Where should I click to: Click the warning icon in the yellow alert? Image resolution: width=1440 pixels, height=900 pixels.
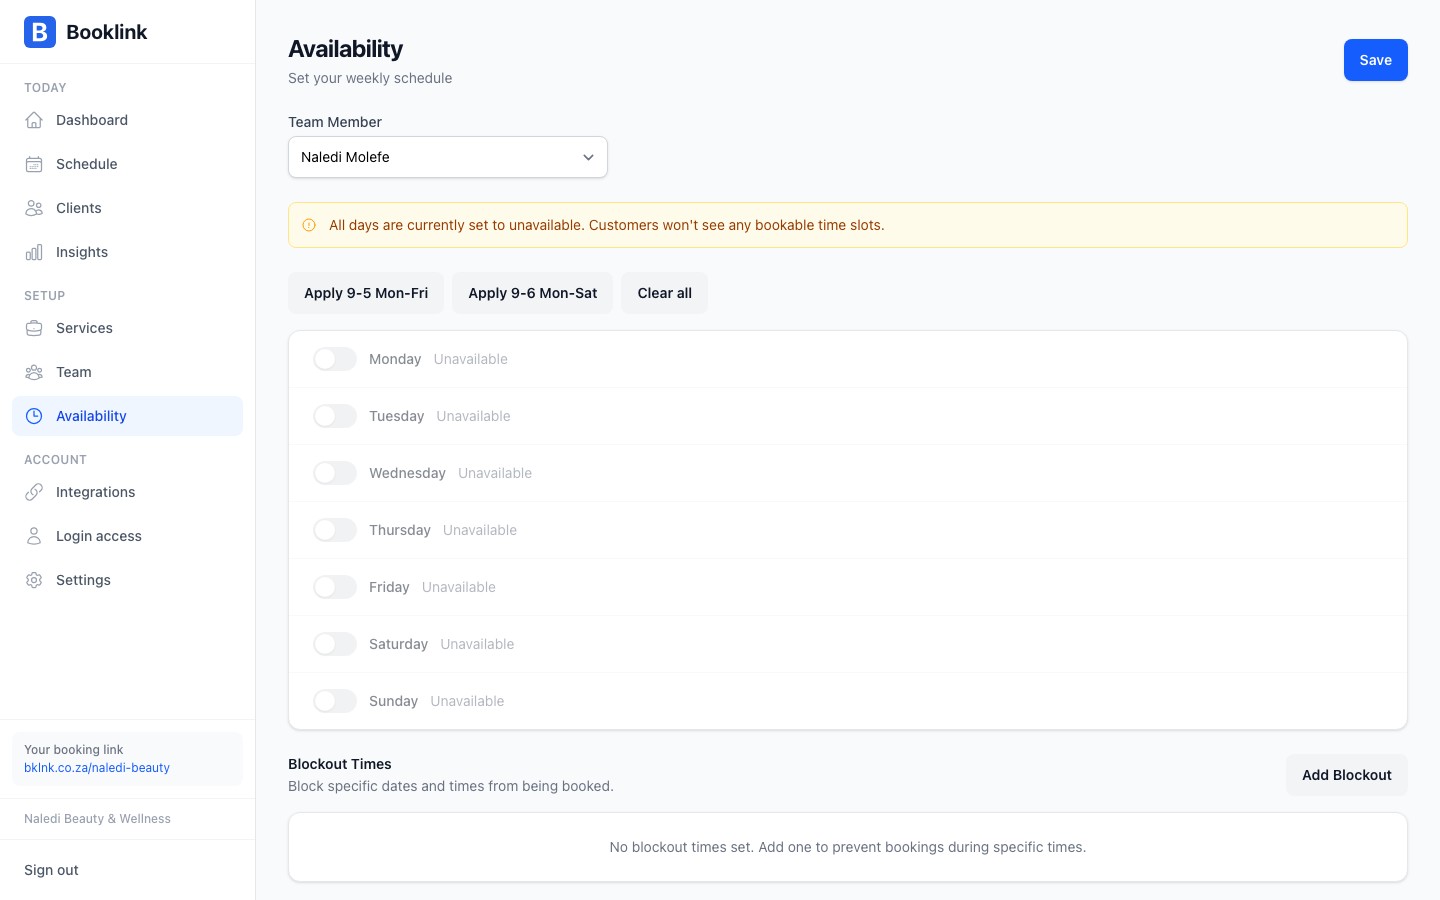point(309,225)
